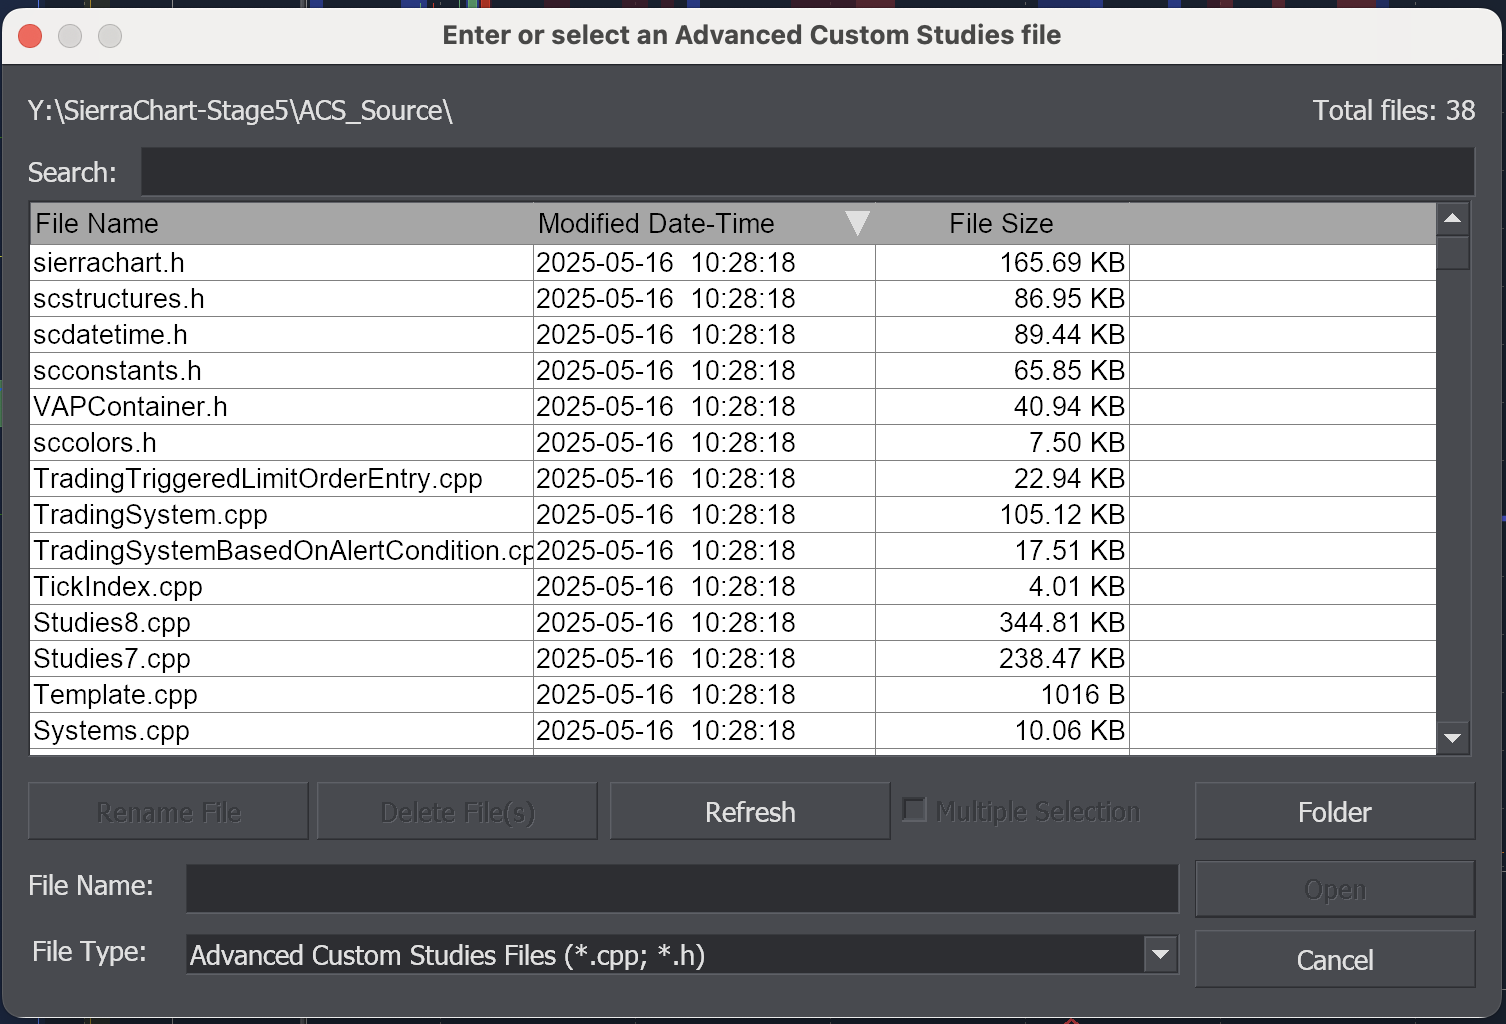Click the 89.44 KB file size cell
1506x1024 pixels.
[1002, 335]
